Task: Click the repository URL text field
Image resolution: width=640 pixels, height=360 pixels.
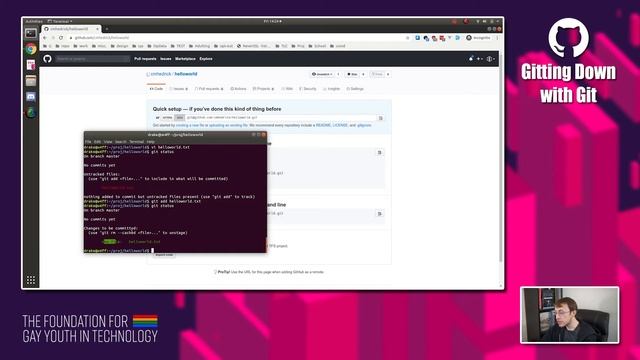Action: [x=281, y=118]
